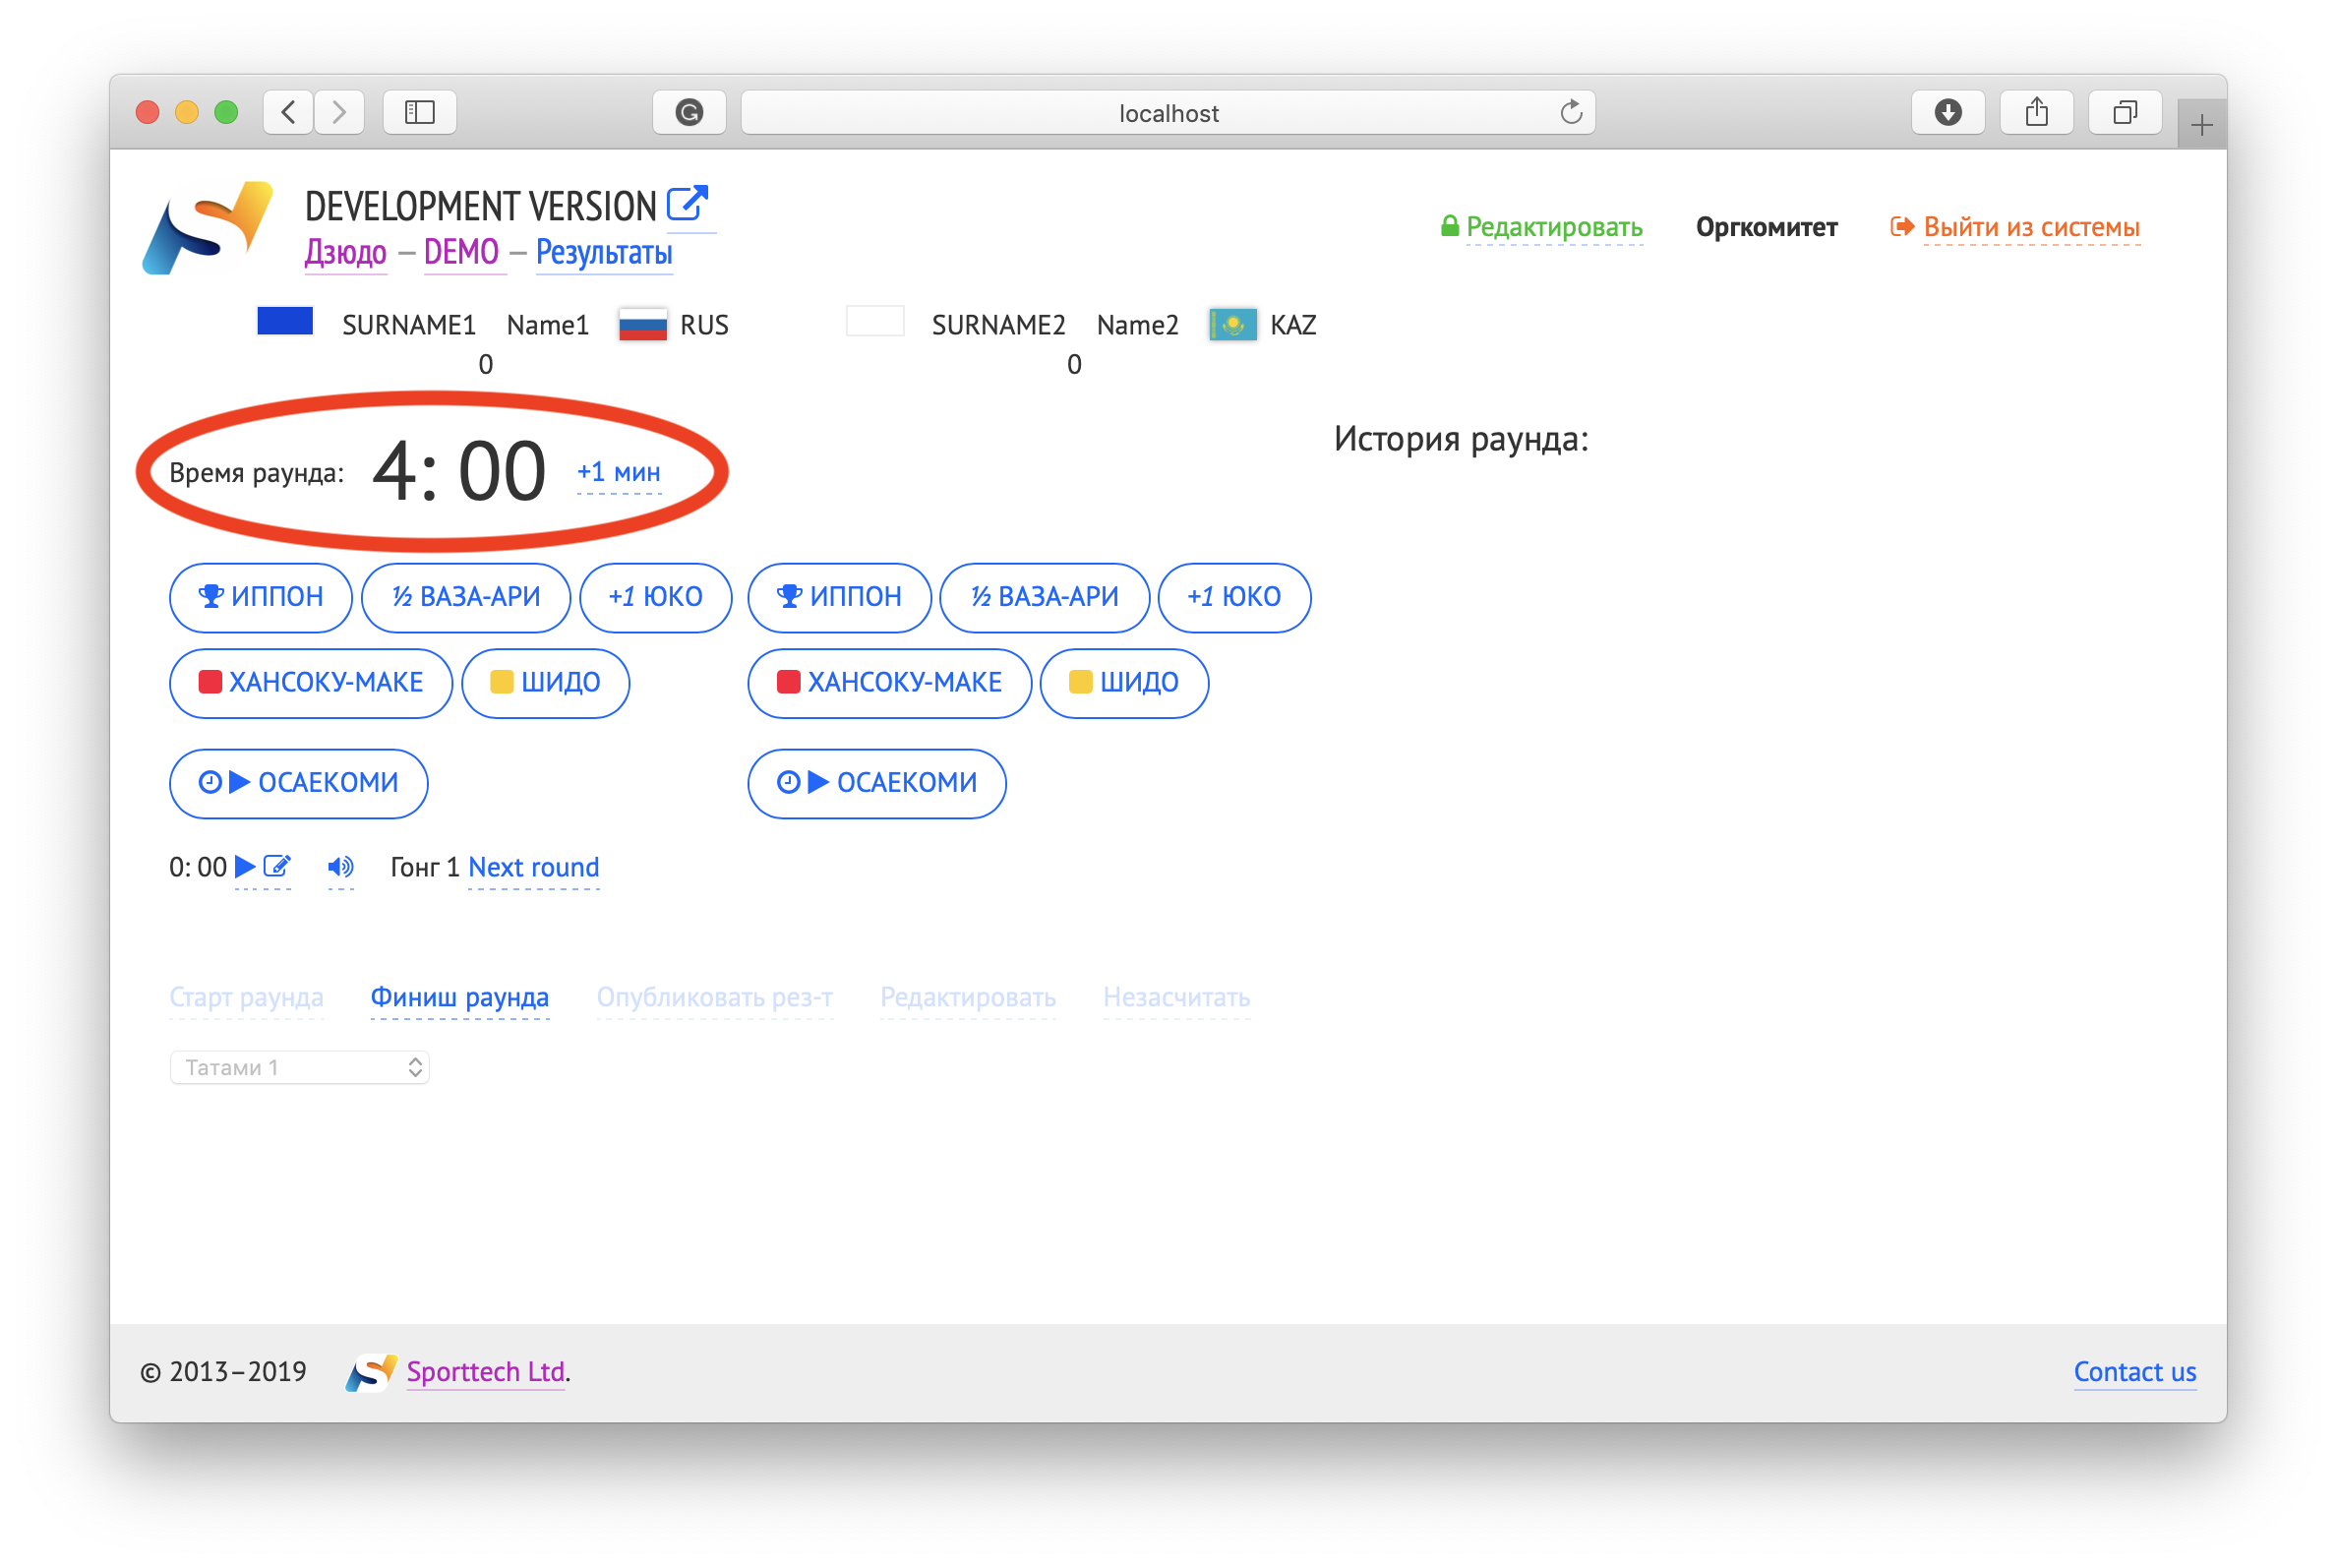Give ШИДО penalty to SURNAME2
Screen dimensions: 2337x1568
pos(1124,683)
